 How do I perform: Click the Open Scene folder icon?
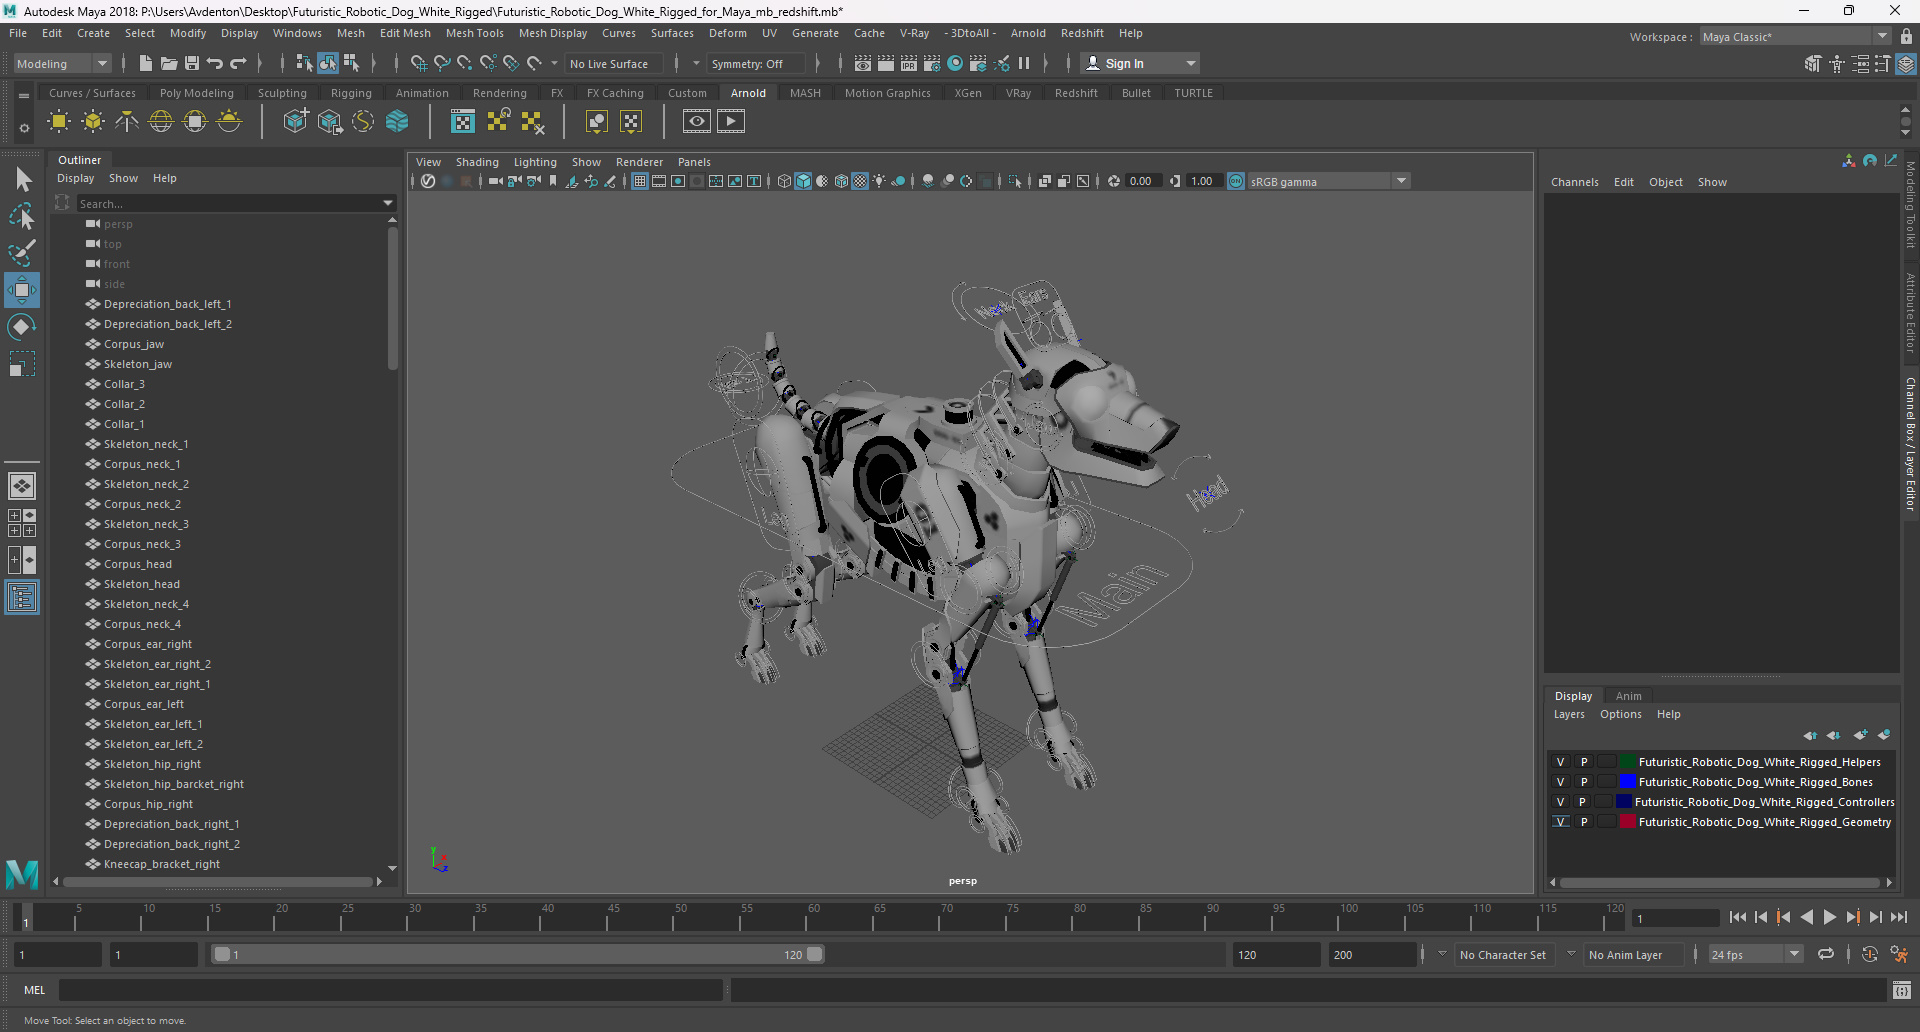tap(169, 63)
